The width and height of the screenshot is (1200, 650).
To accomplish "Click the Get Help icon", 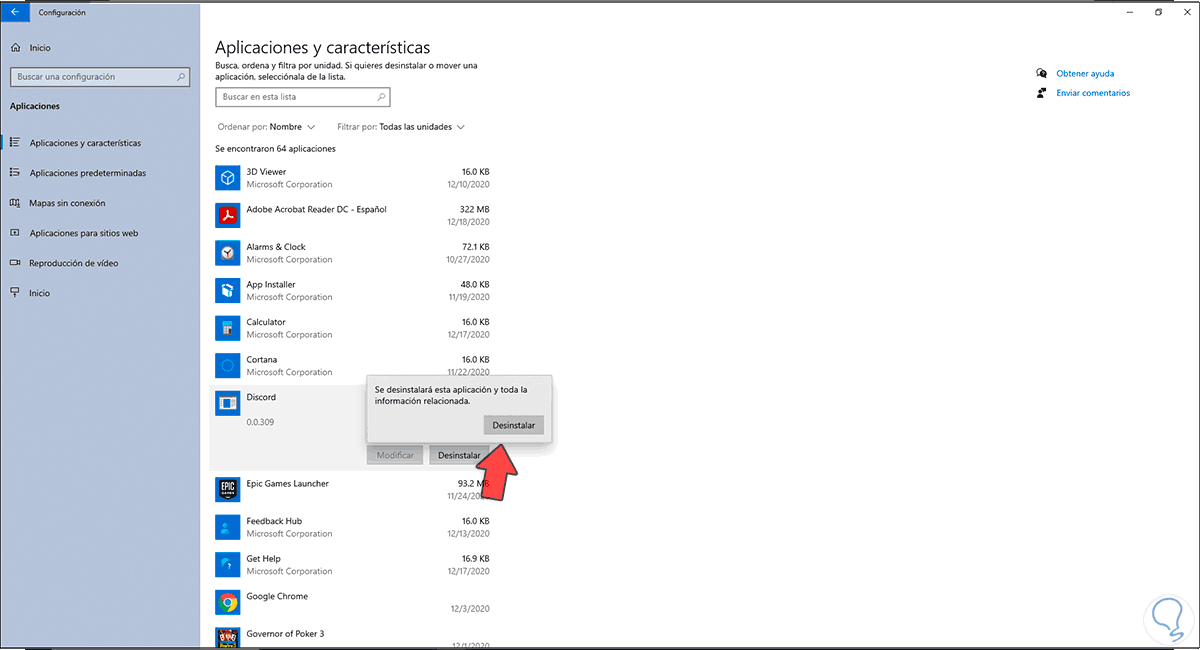I will [228, 565].
